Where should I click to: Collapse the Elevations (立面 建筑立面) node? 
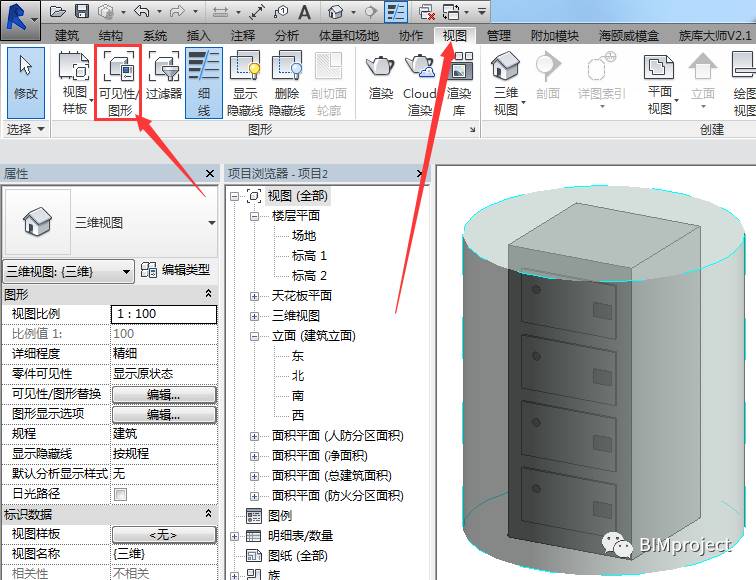tap(254, 336)
